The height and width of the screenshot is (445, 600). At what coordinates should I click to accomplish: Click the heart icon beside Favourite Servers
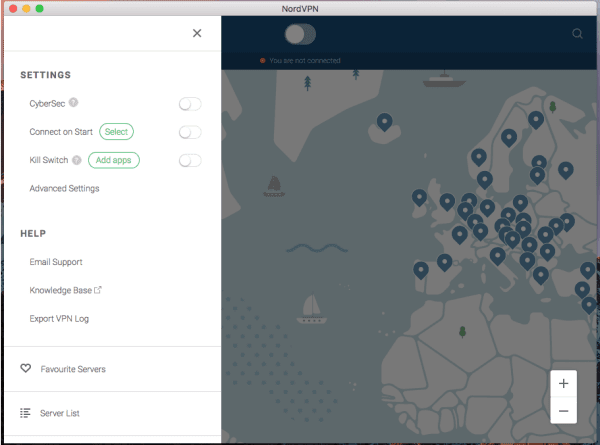(26, 368)
